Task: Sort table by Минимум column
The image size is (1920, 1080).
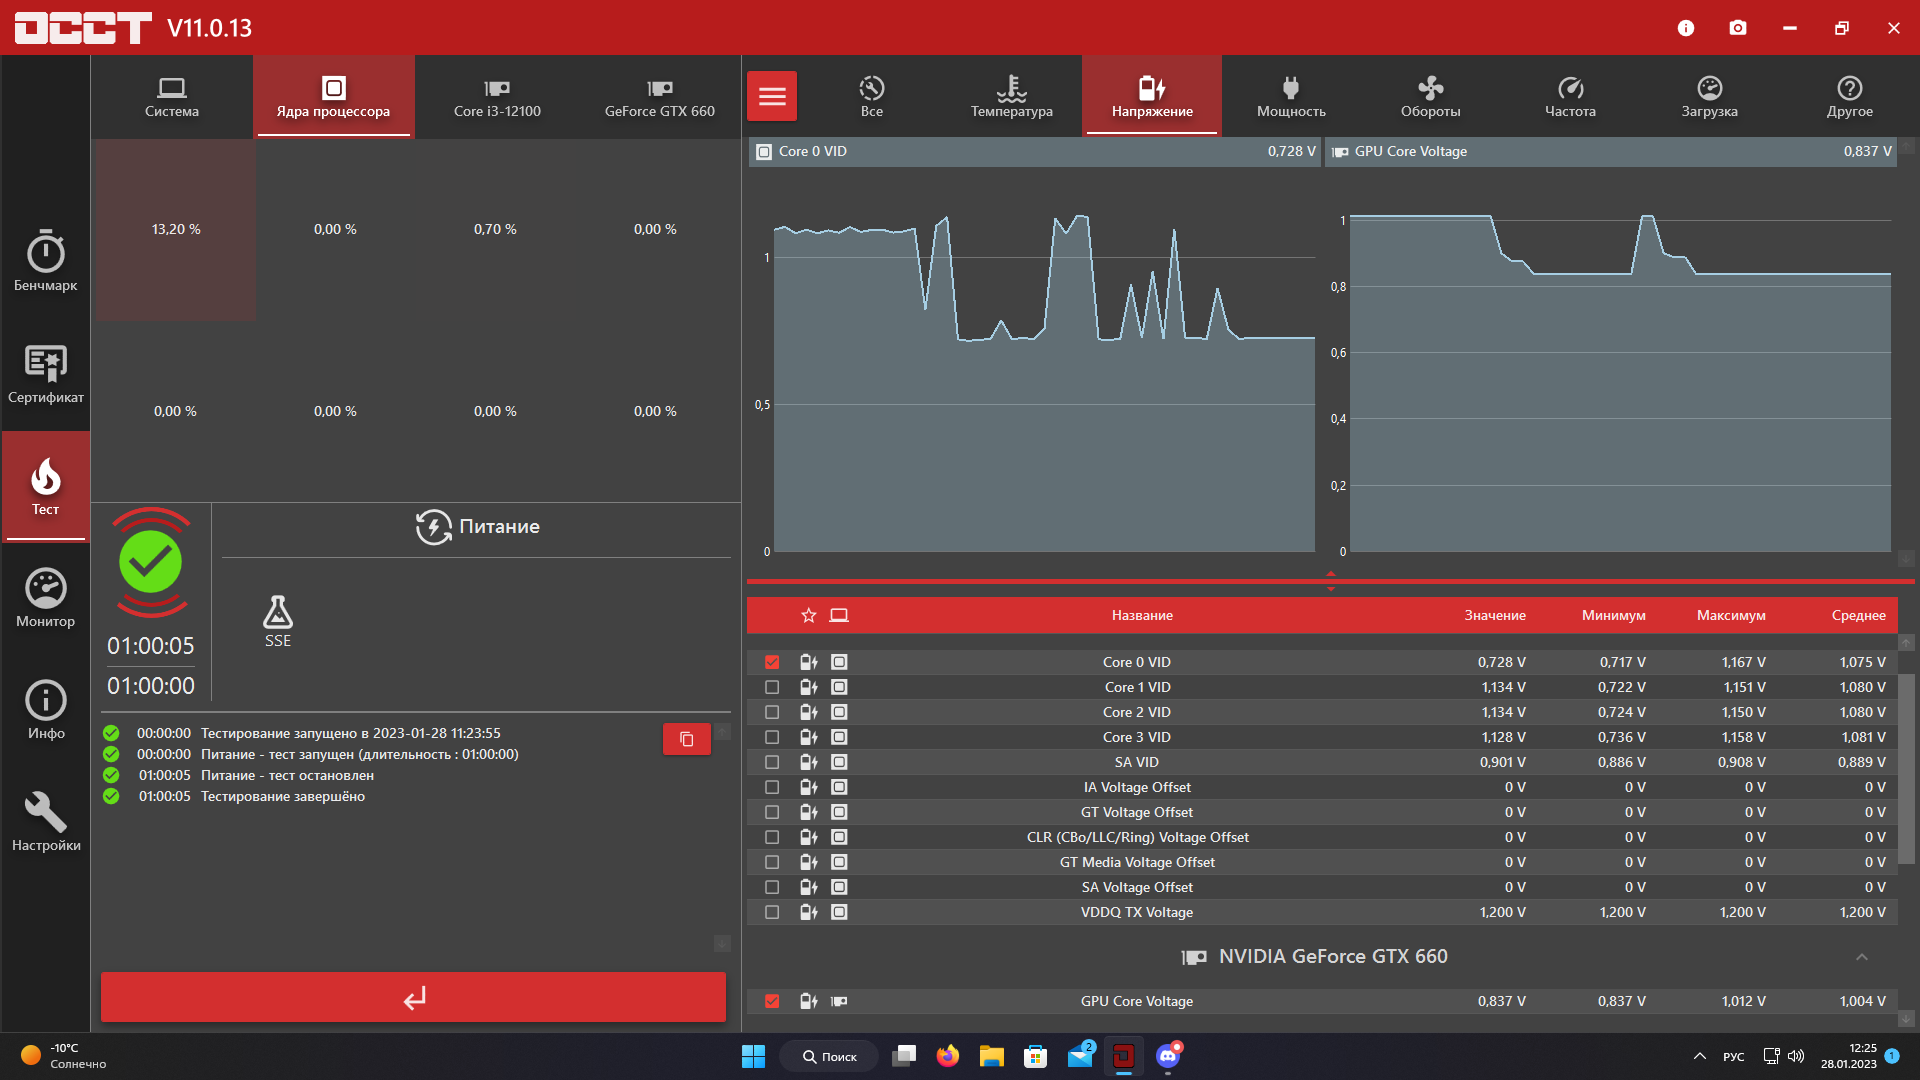Action: (1614, 615)
